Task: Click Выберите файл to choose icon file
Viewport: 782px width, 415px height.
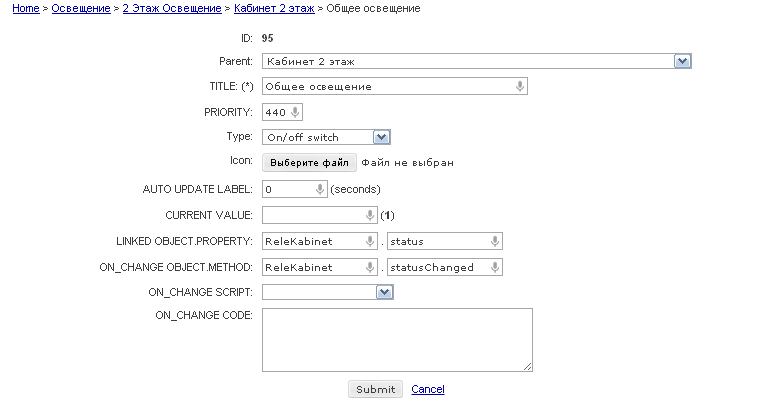Action: point(309,163)
